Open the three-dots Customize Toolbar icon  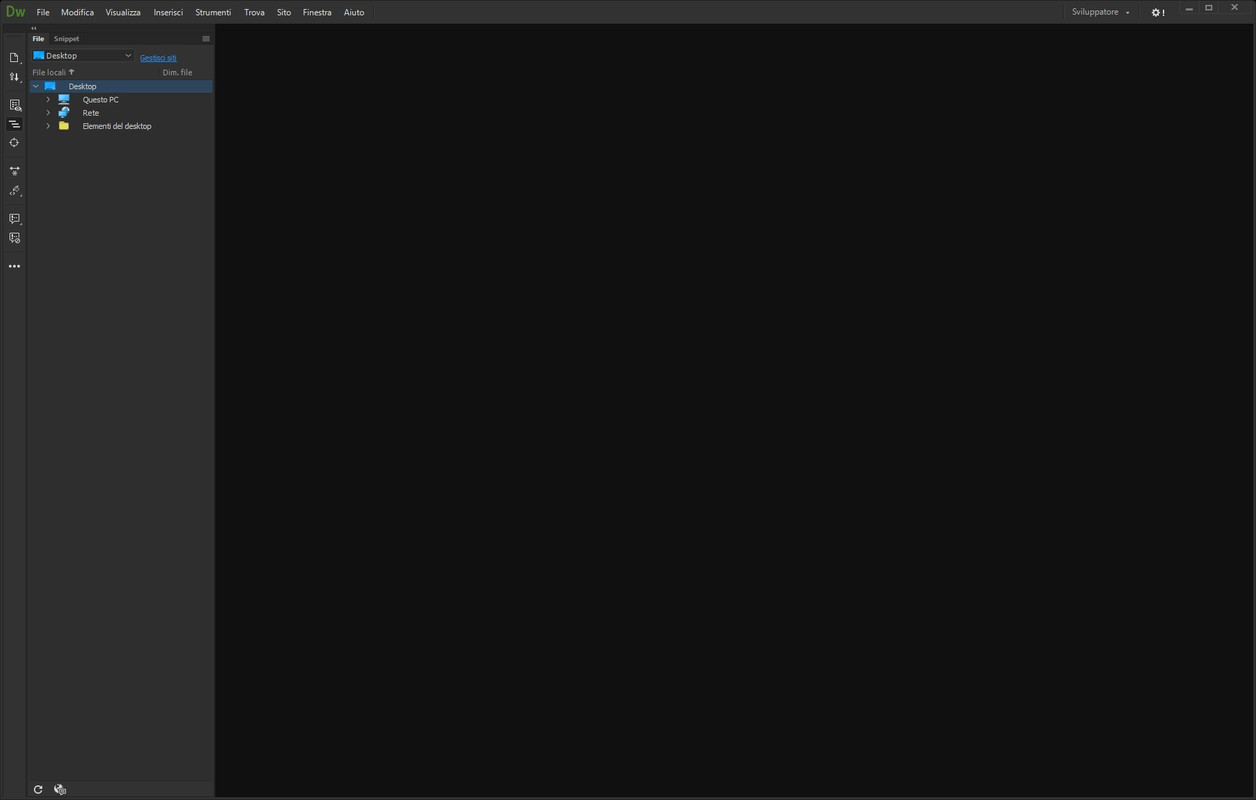[x=14, y=266]
